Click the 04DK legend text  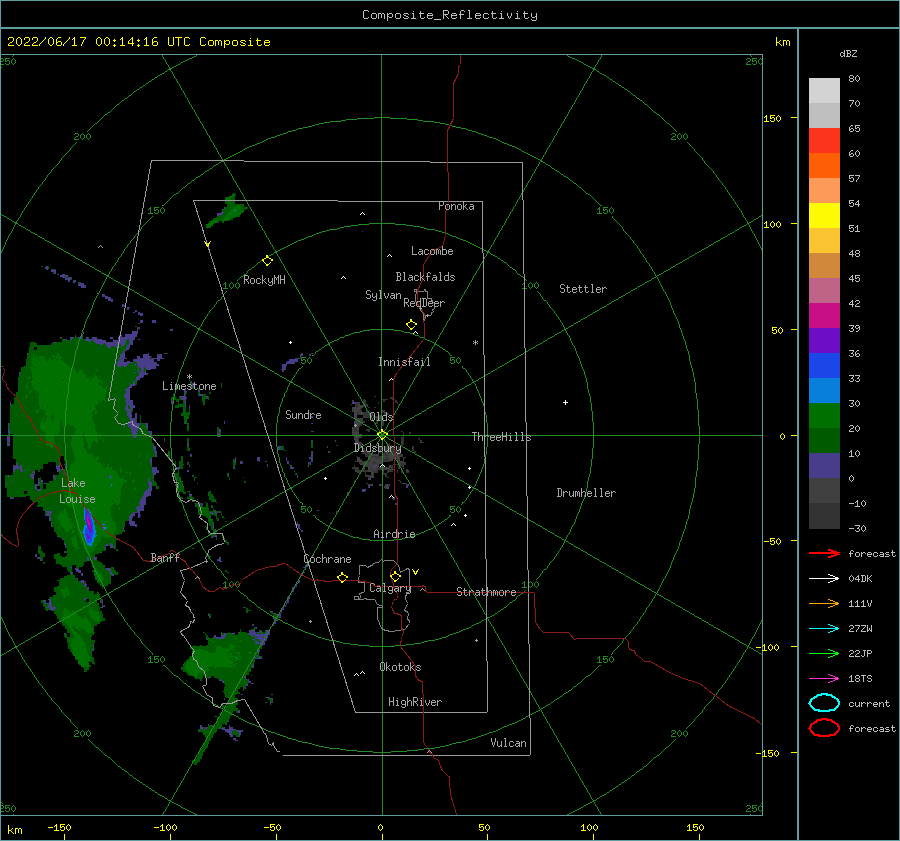pos(860,579)
